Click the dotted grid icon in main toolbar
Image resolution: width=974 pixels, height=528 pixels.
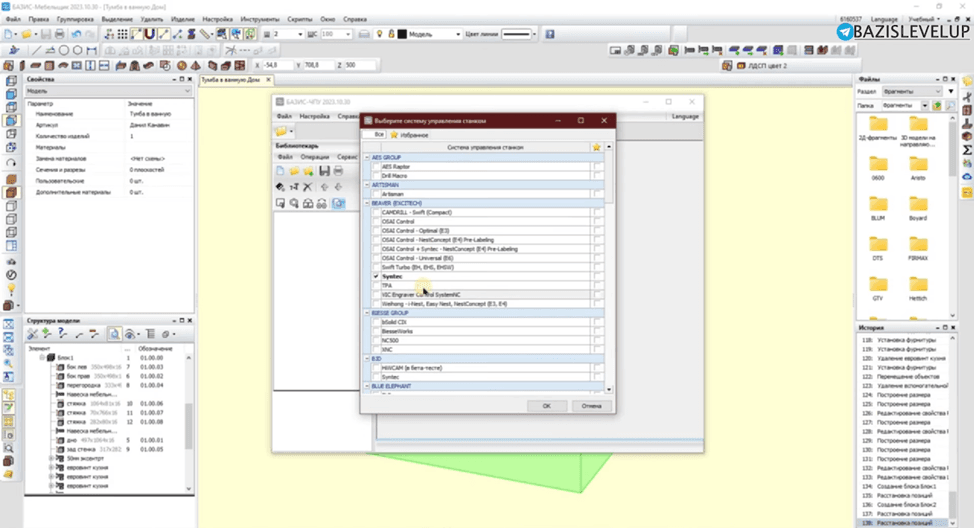pos(122,34)
